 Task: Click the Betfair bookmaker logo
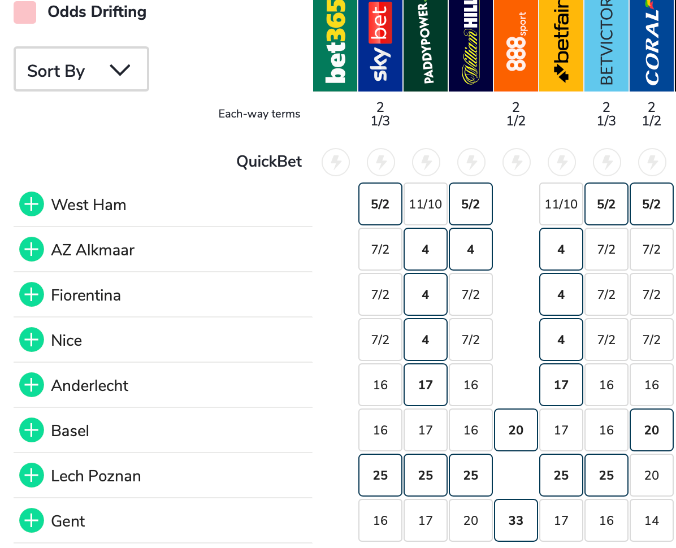[x=561, y=46]
